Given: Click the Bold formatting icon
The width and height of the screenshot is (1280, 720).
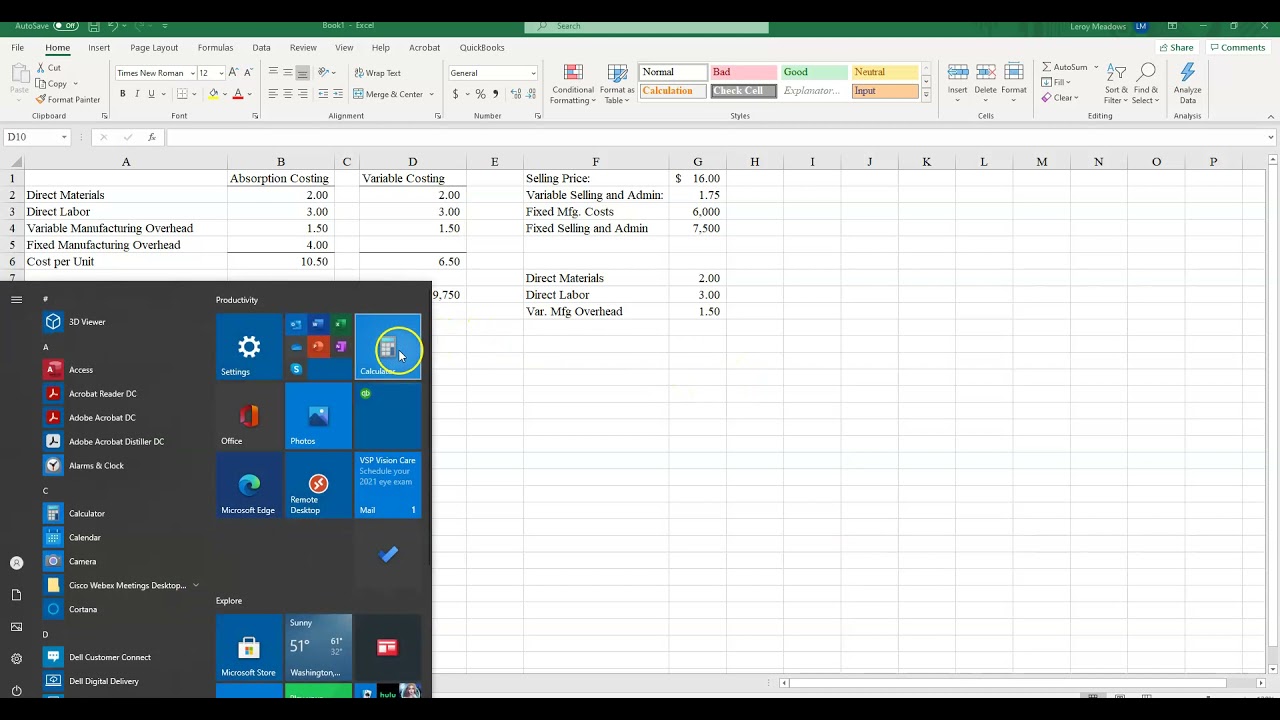Looking at the screenshot, I should (x=123, y=94).
